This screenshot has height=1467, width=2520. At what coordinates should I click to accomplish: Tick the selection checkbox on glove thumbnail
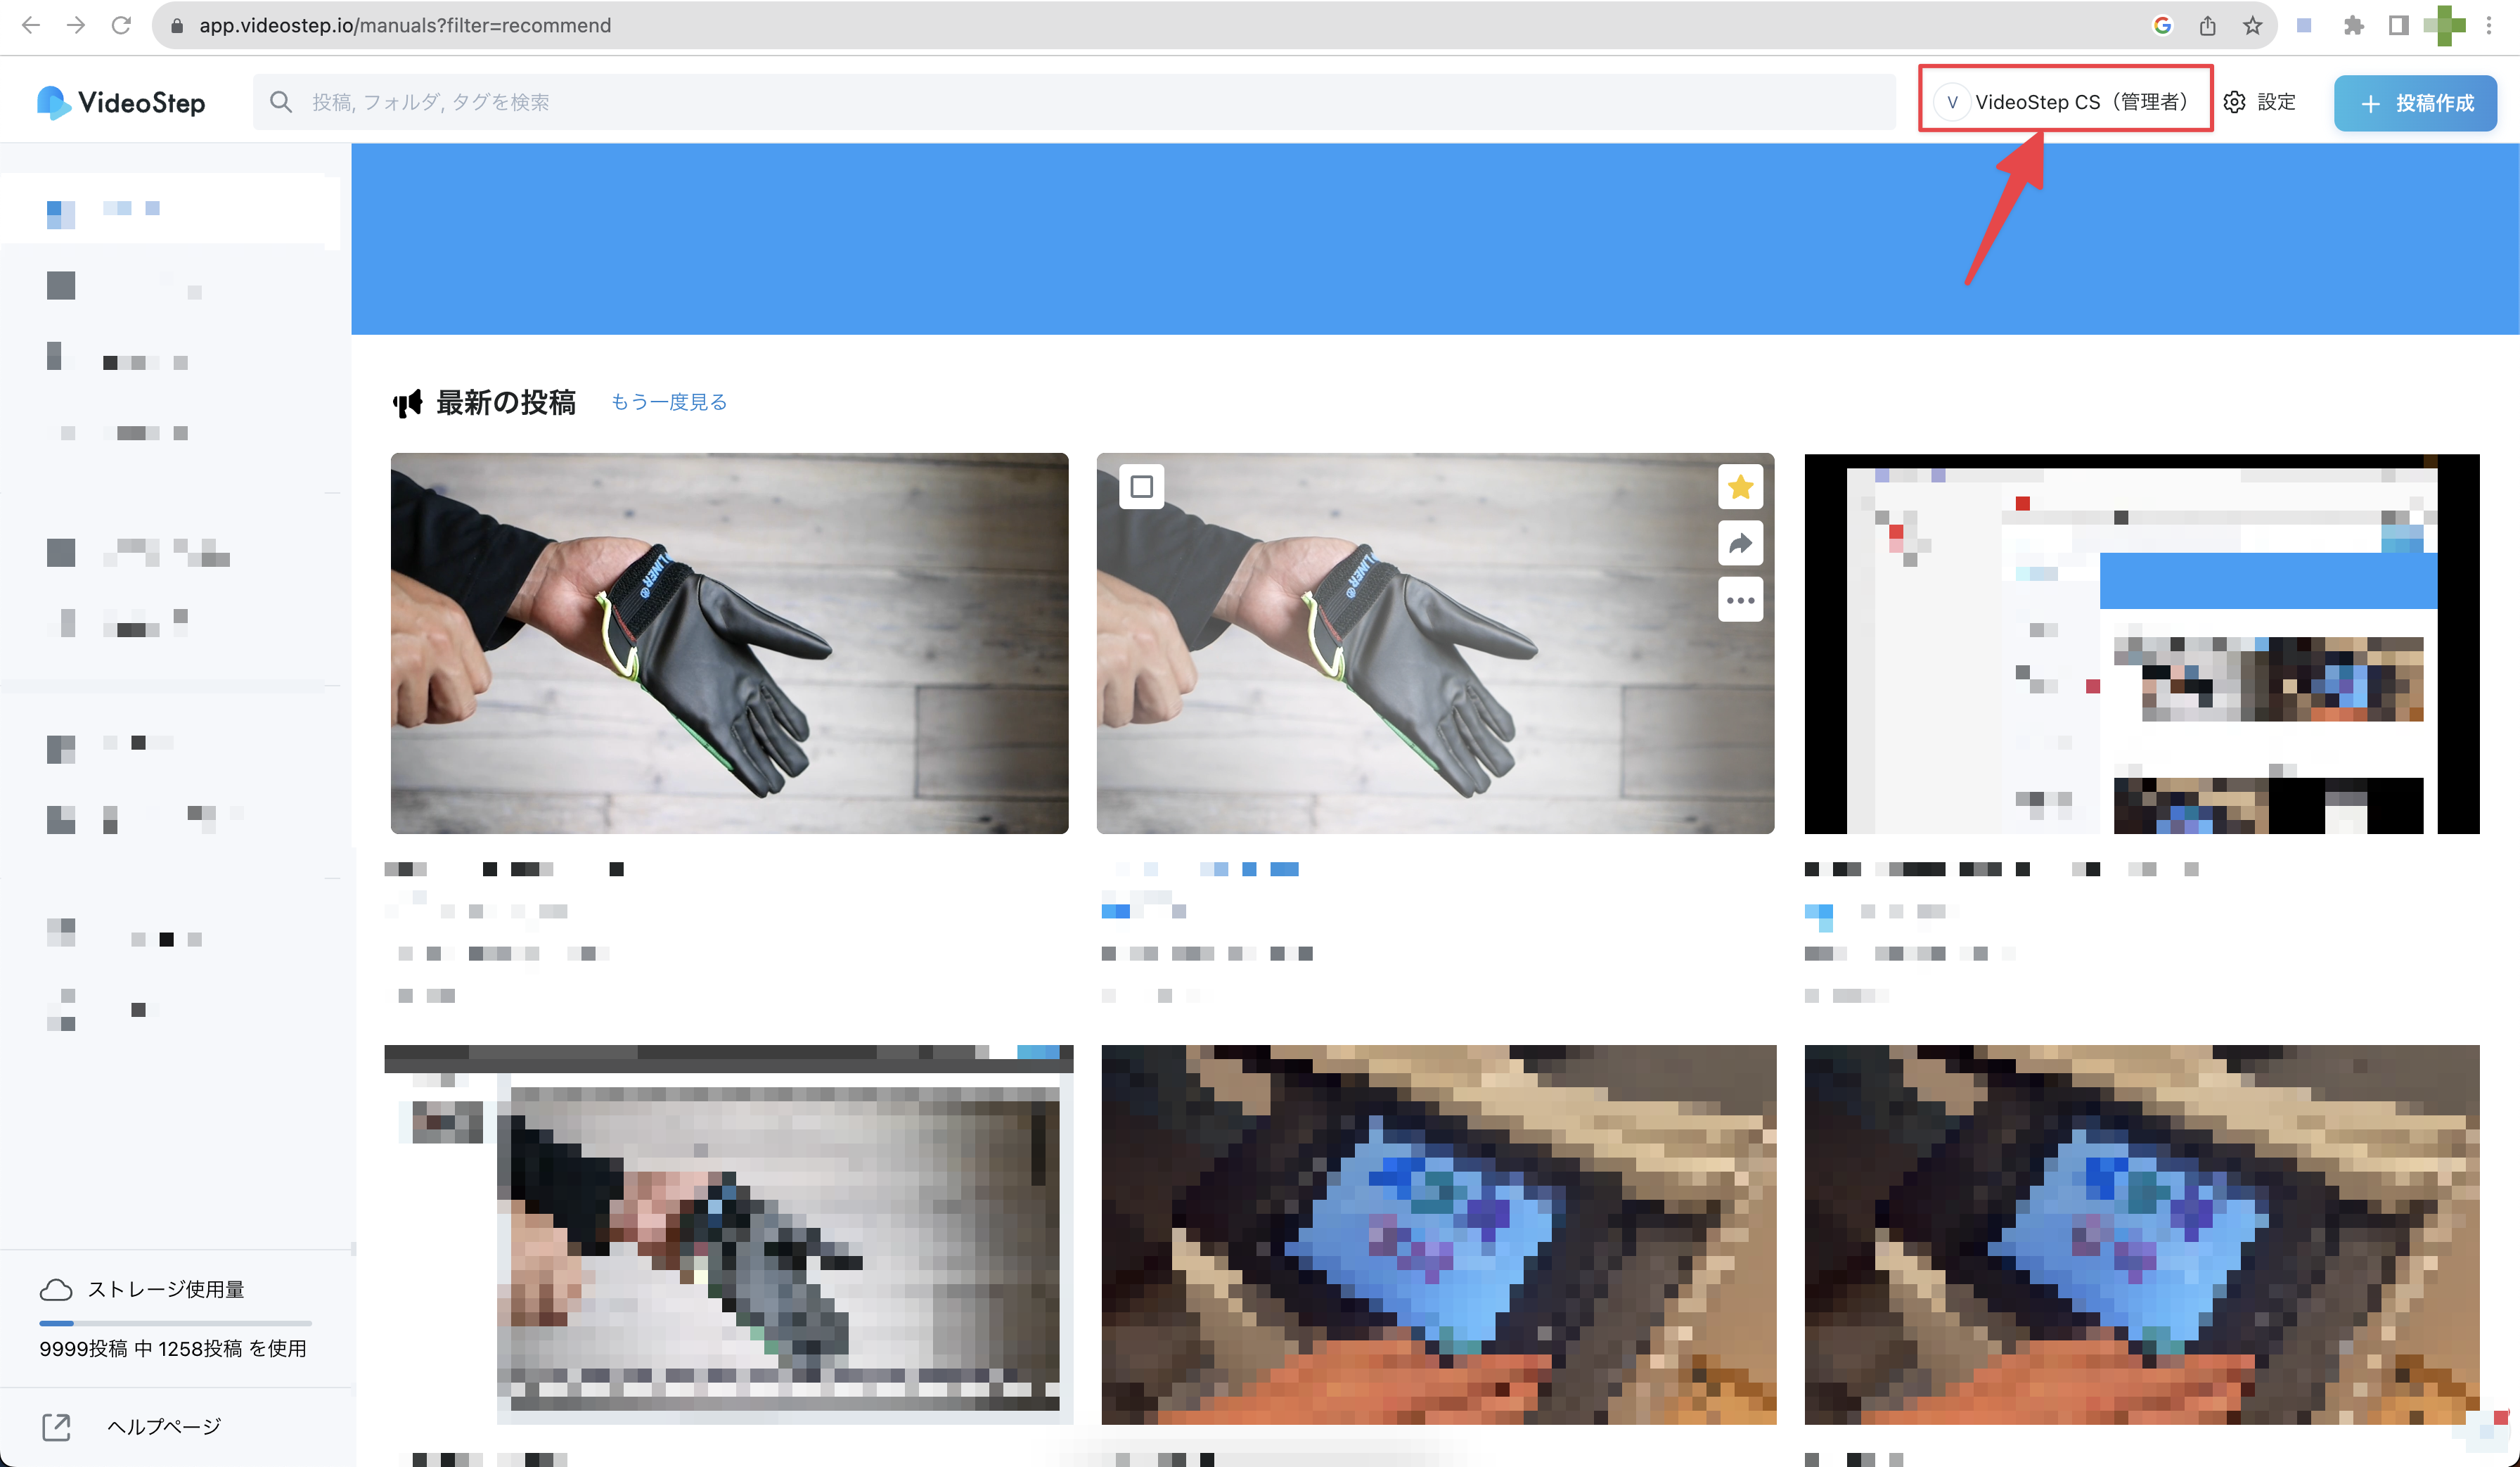[x=1141, y=487]
